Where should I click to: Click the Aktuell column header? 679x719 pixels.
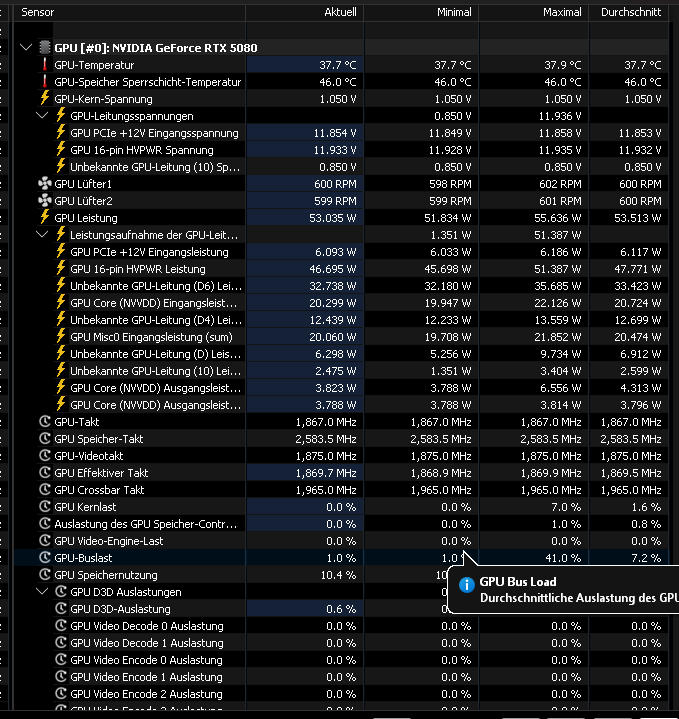tap(305, 12)
